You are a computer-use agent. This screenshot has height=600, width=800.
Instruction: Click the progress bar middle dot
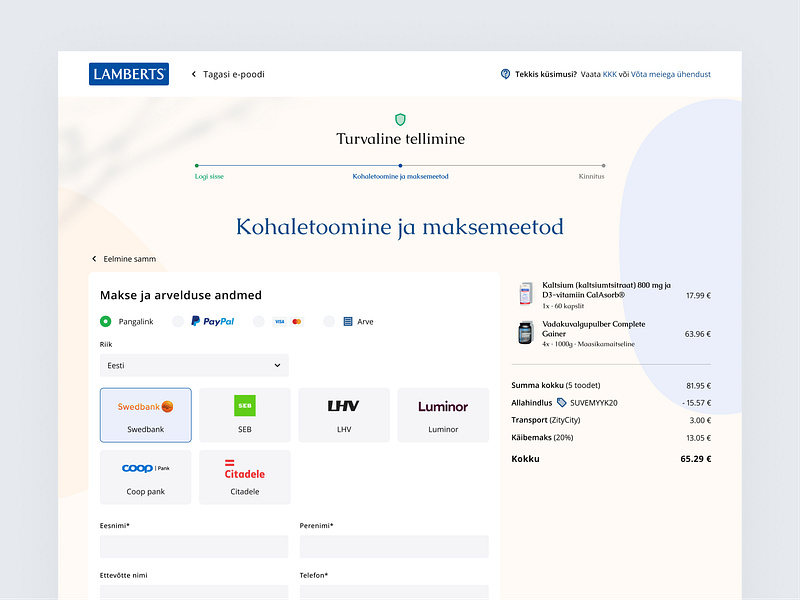click(x=401, y=165)
